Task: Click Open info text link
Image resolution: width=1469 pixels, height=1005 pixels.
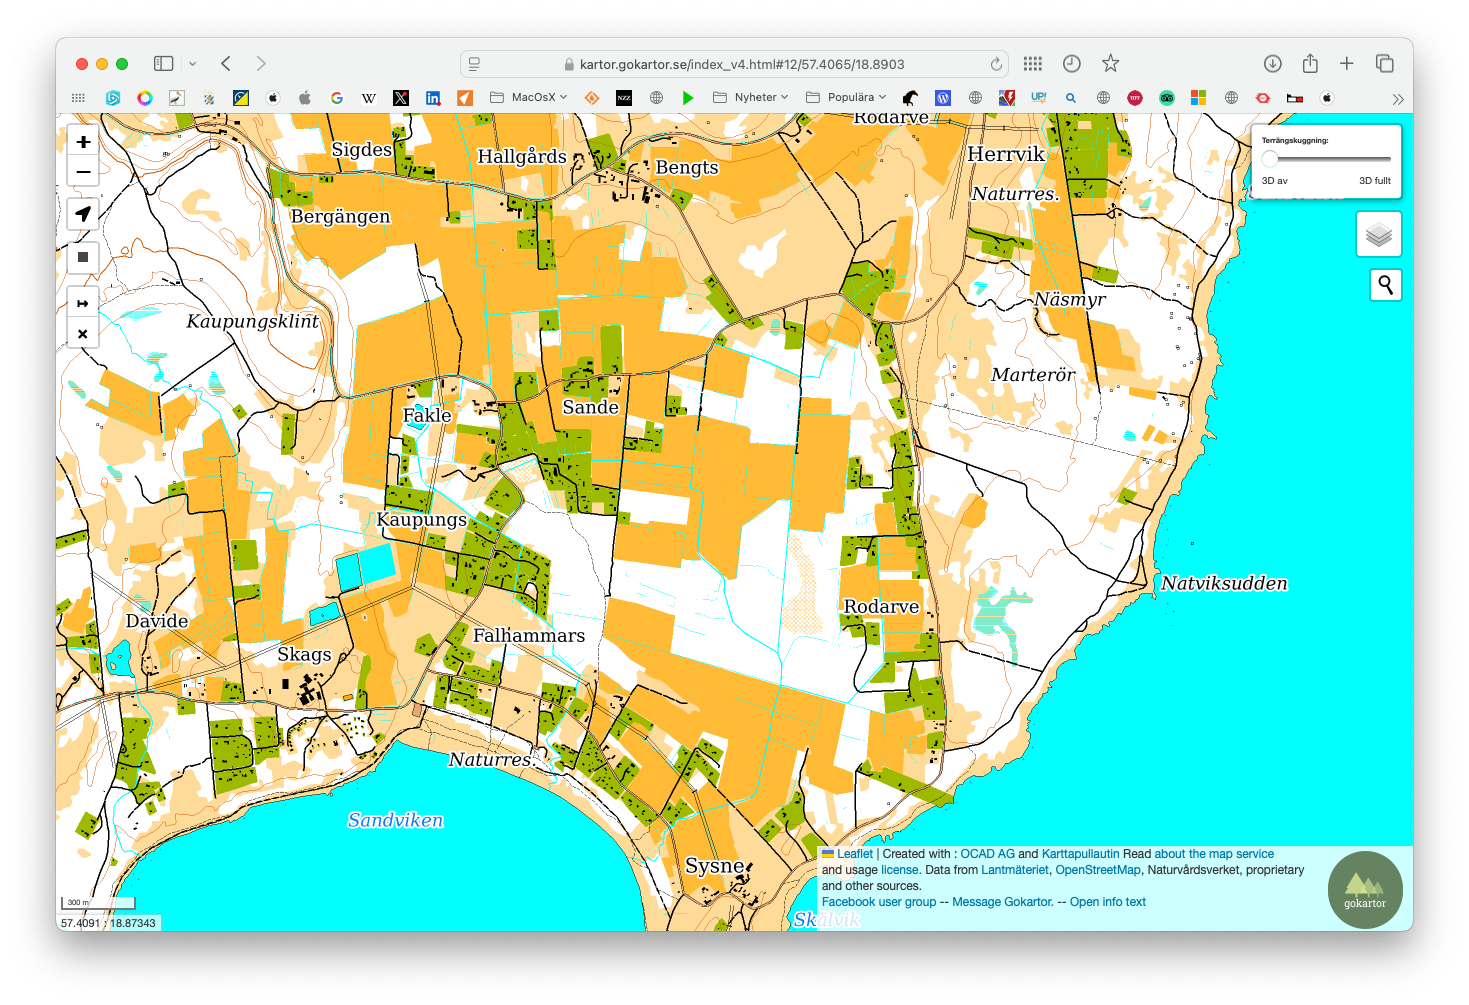Action: (x=1107, y=902)
